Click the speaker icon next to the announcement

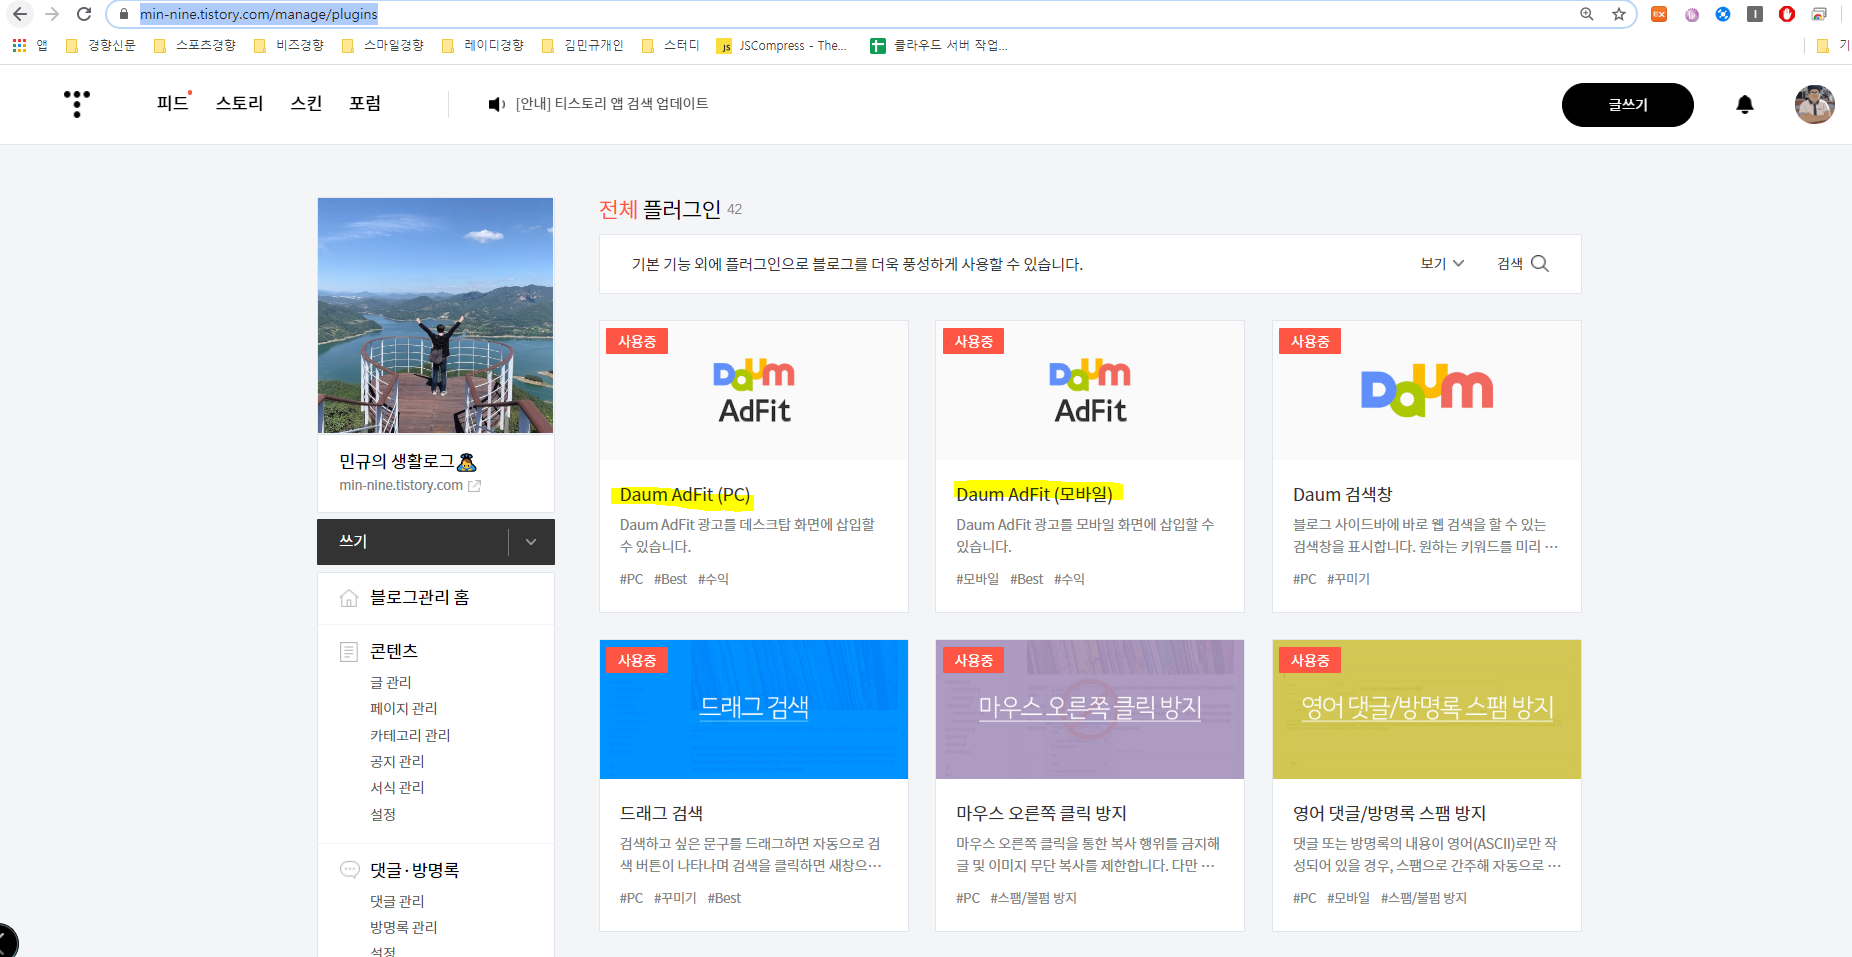pyautogui.click(x=496, y=104)
